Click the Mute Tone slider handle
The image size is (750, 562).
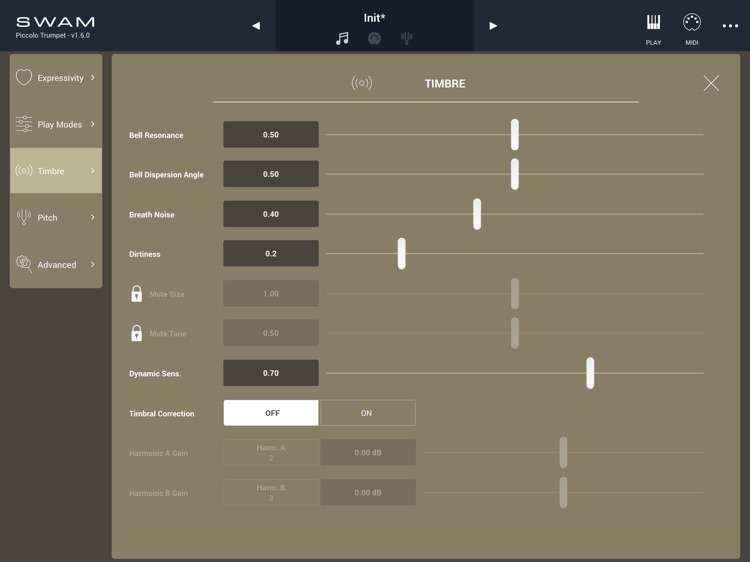[515, 333]
